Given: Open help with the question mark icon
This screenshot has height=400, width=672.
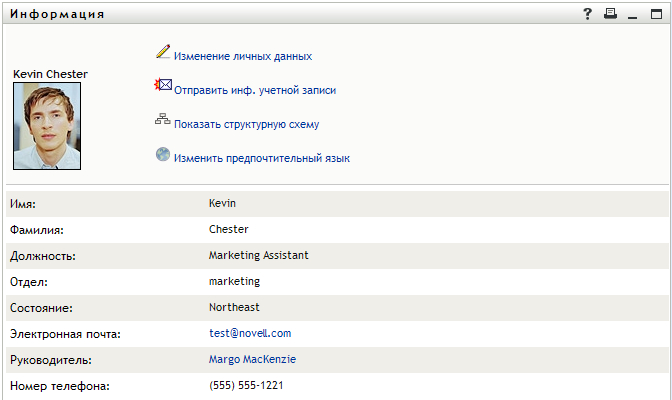Looking at the screenshot, I should [x=588, y=14].
